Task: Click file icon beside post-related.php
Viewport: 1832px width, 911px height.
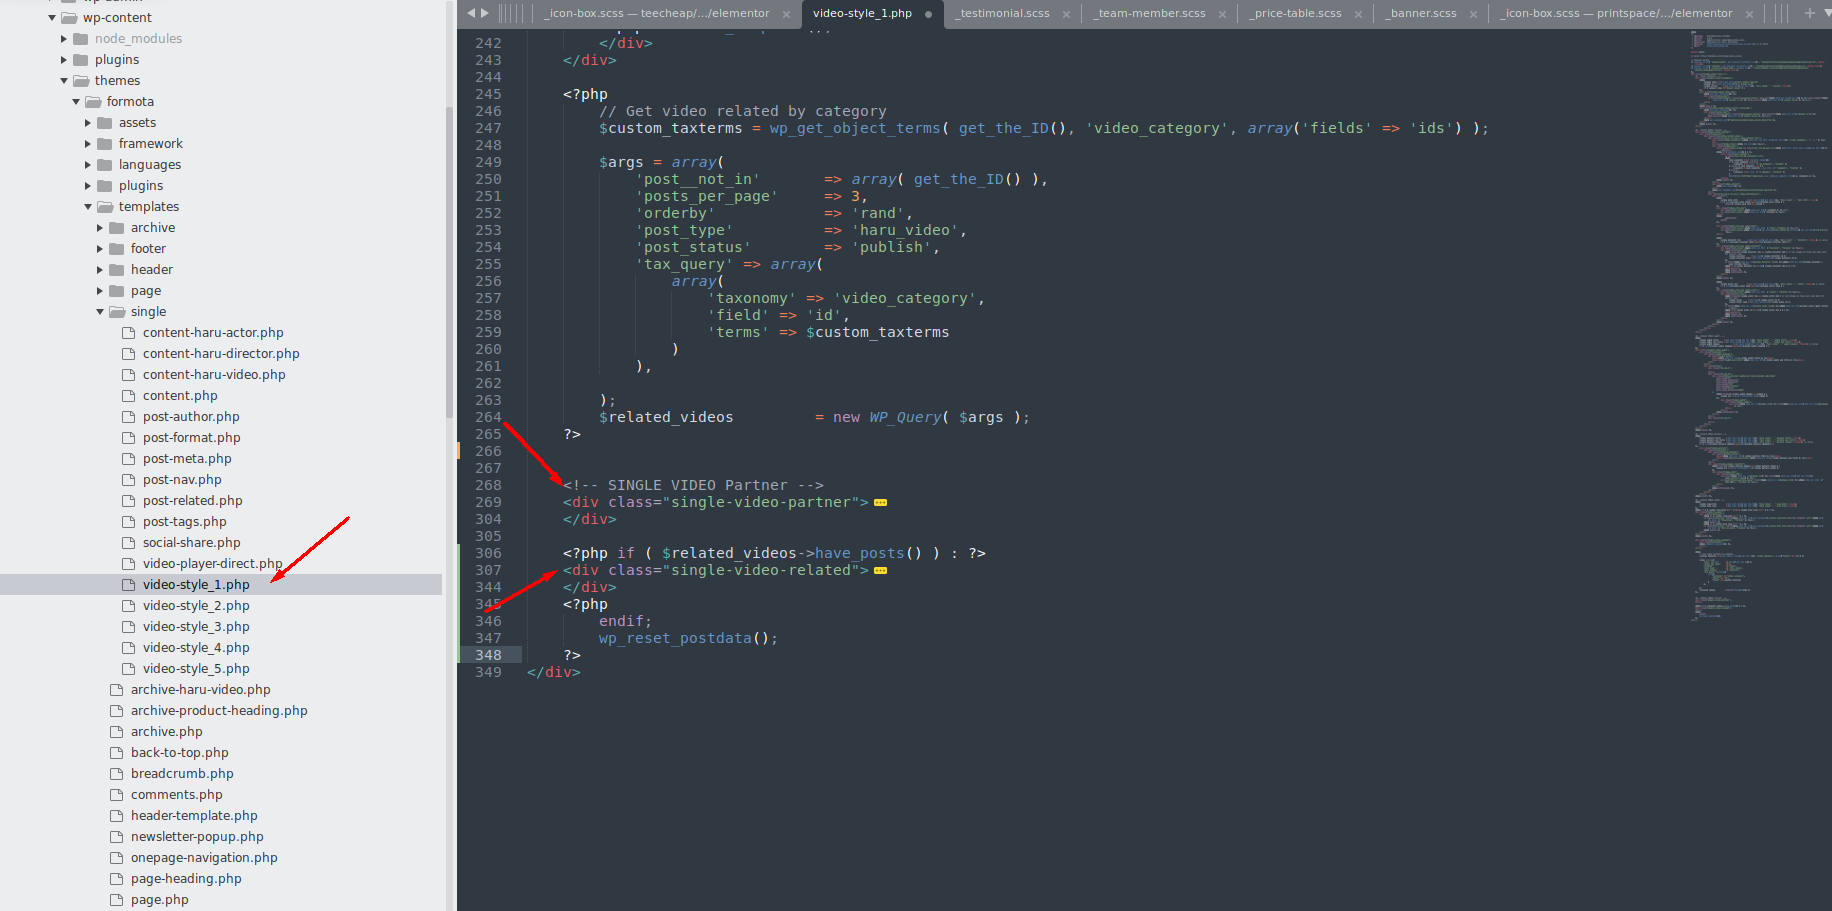Action: point(128,501)
